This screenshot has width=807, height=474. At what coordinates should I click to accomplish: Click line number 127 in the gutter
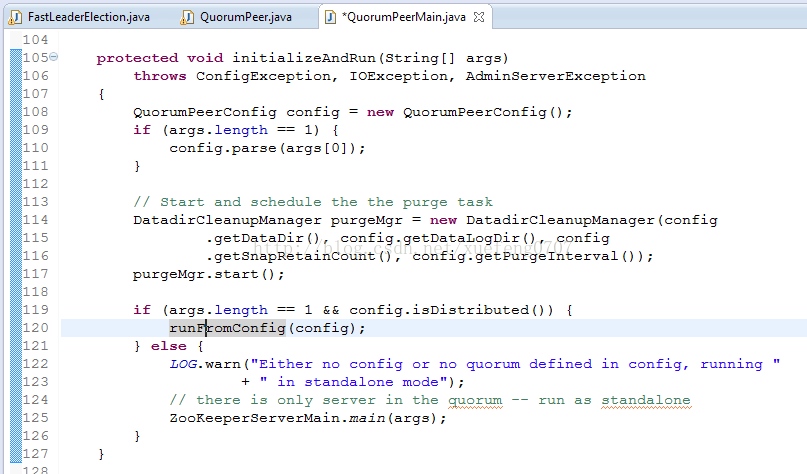click(x=36, y=454)
